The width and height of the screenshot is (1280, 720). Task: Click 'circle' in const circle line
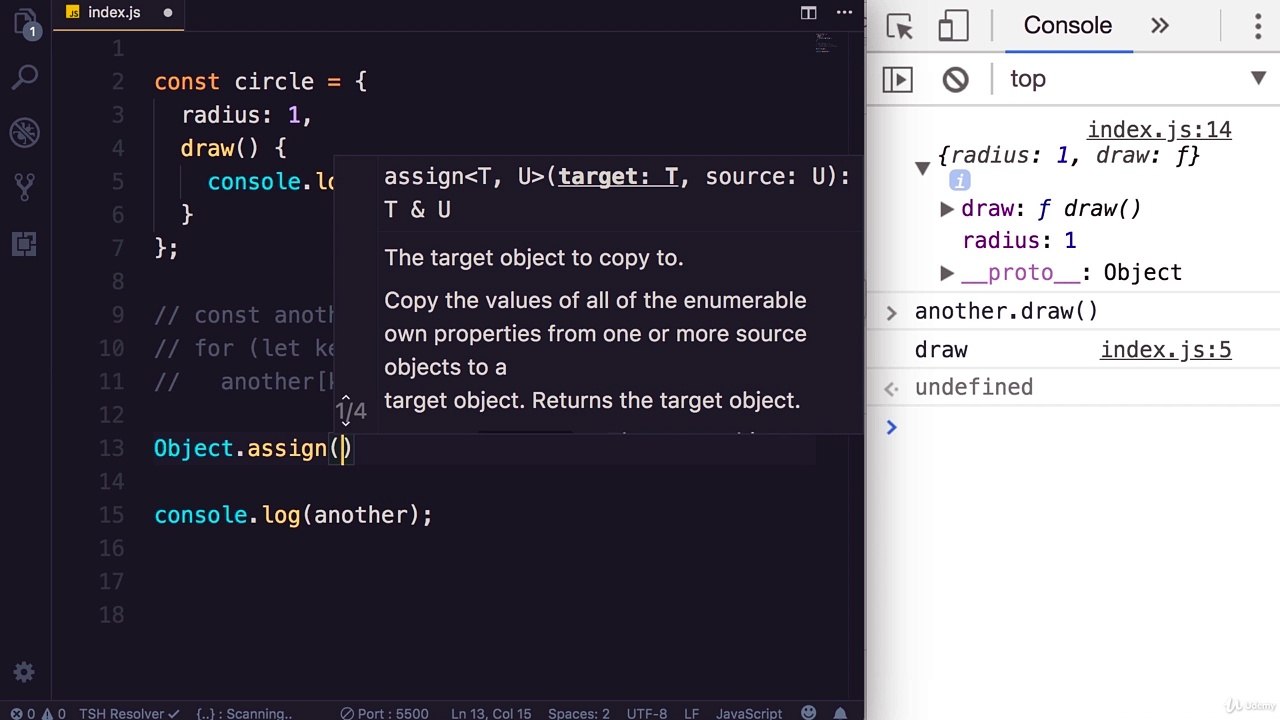tap(273, 82)
